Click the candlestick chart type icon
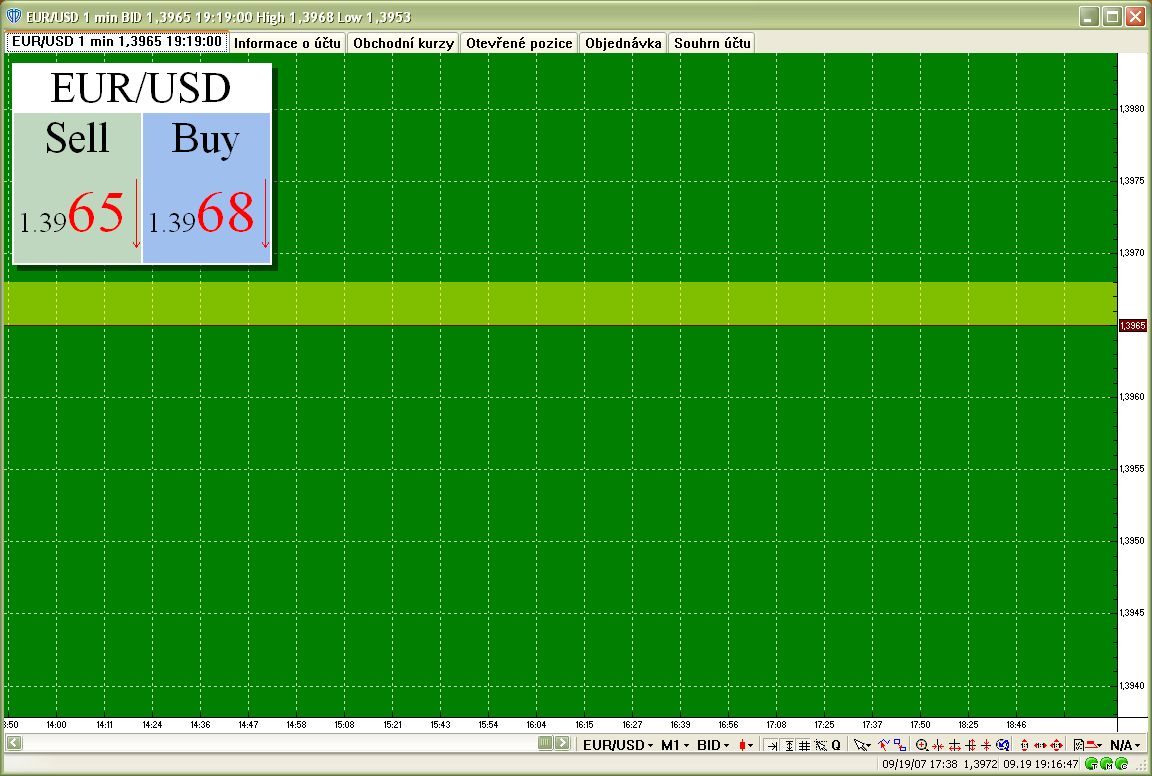 point(743,745)
